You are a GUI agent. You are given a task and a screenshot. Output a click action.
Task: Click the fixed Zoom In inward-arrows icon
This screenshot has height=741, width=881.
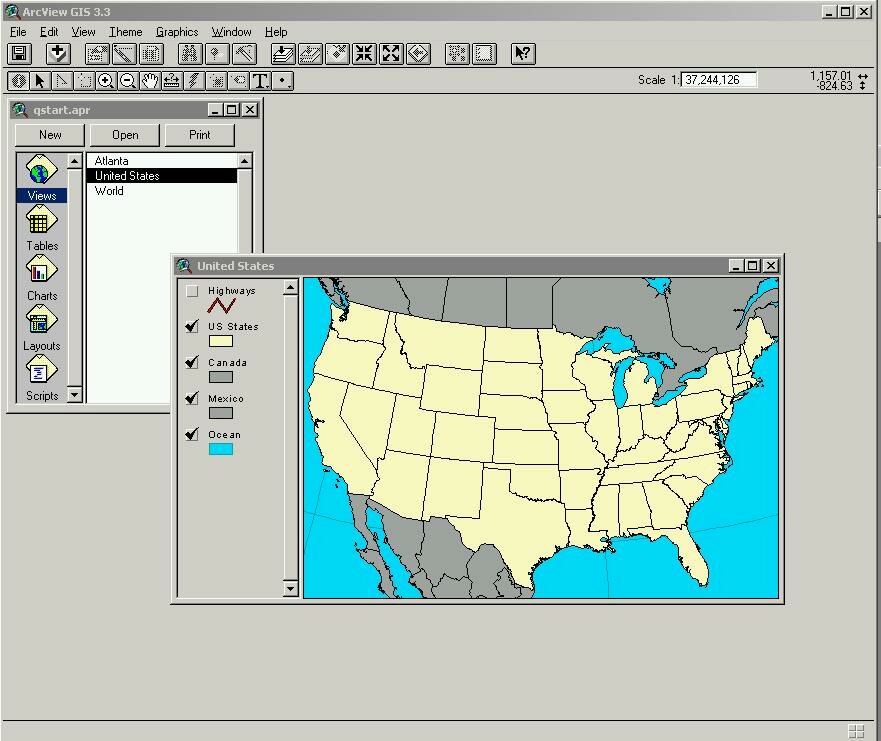[364, 54]
